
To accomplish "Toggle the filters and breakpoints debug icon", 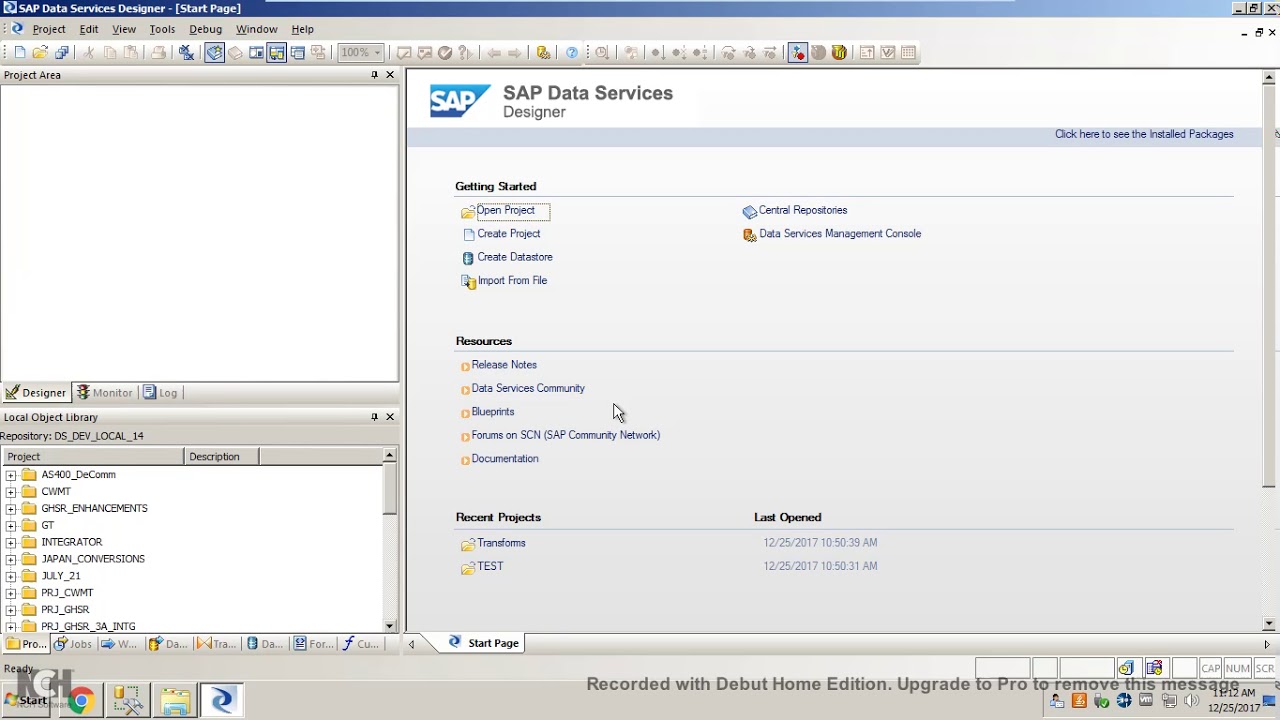I will (797, 53).
